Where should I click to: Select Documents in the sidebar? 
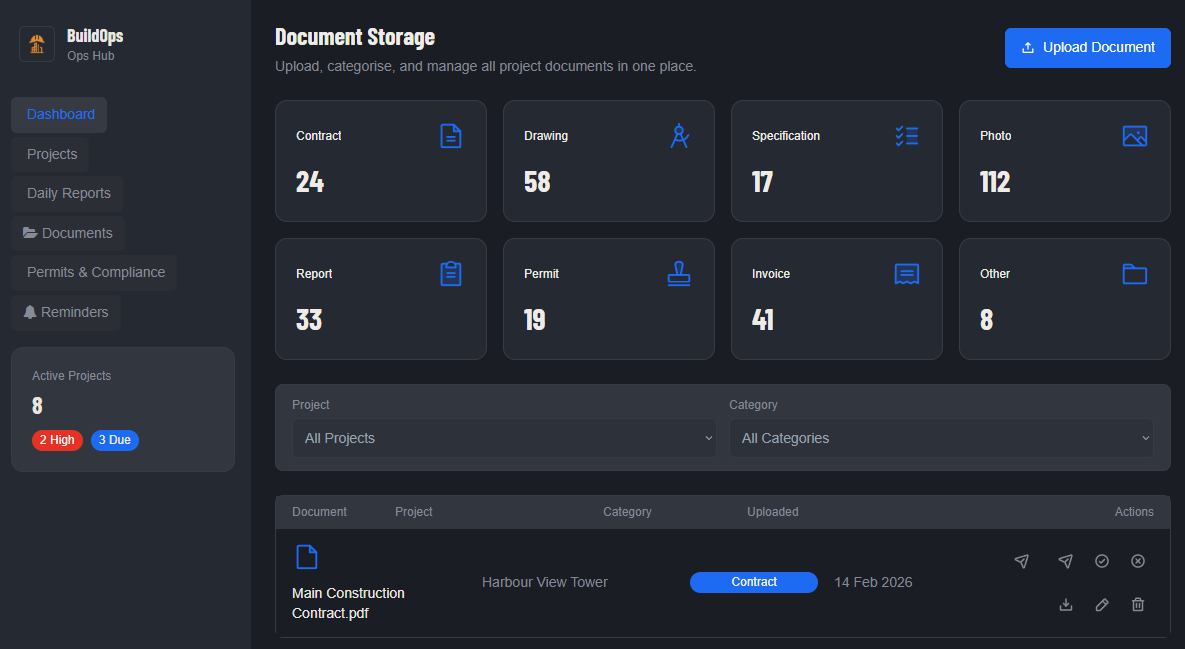tap(68, 233)
